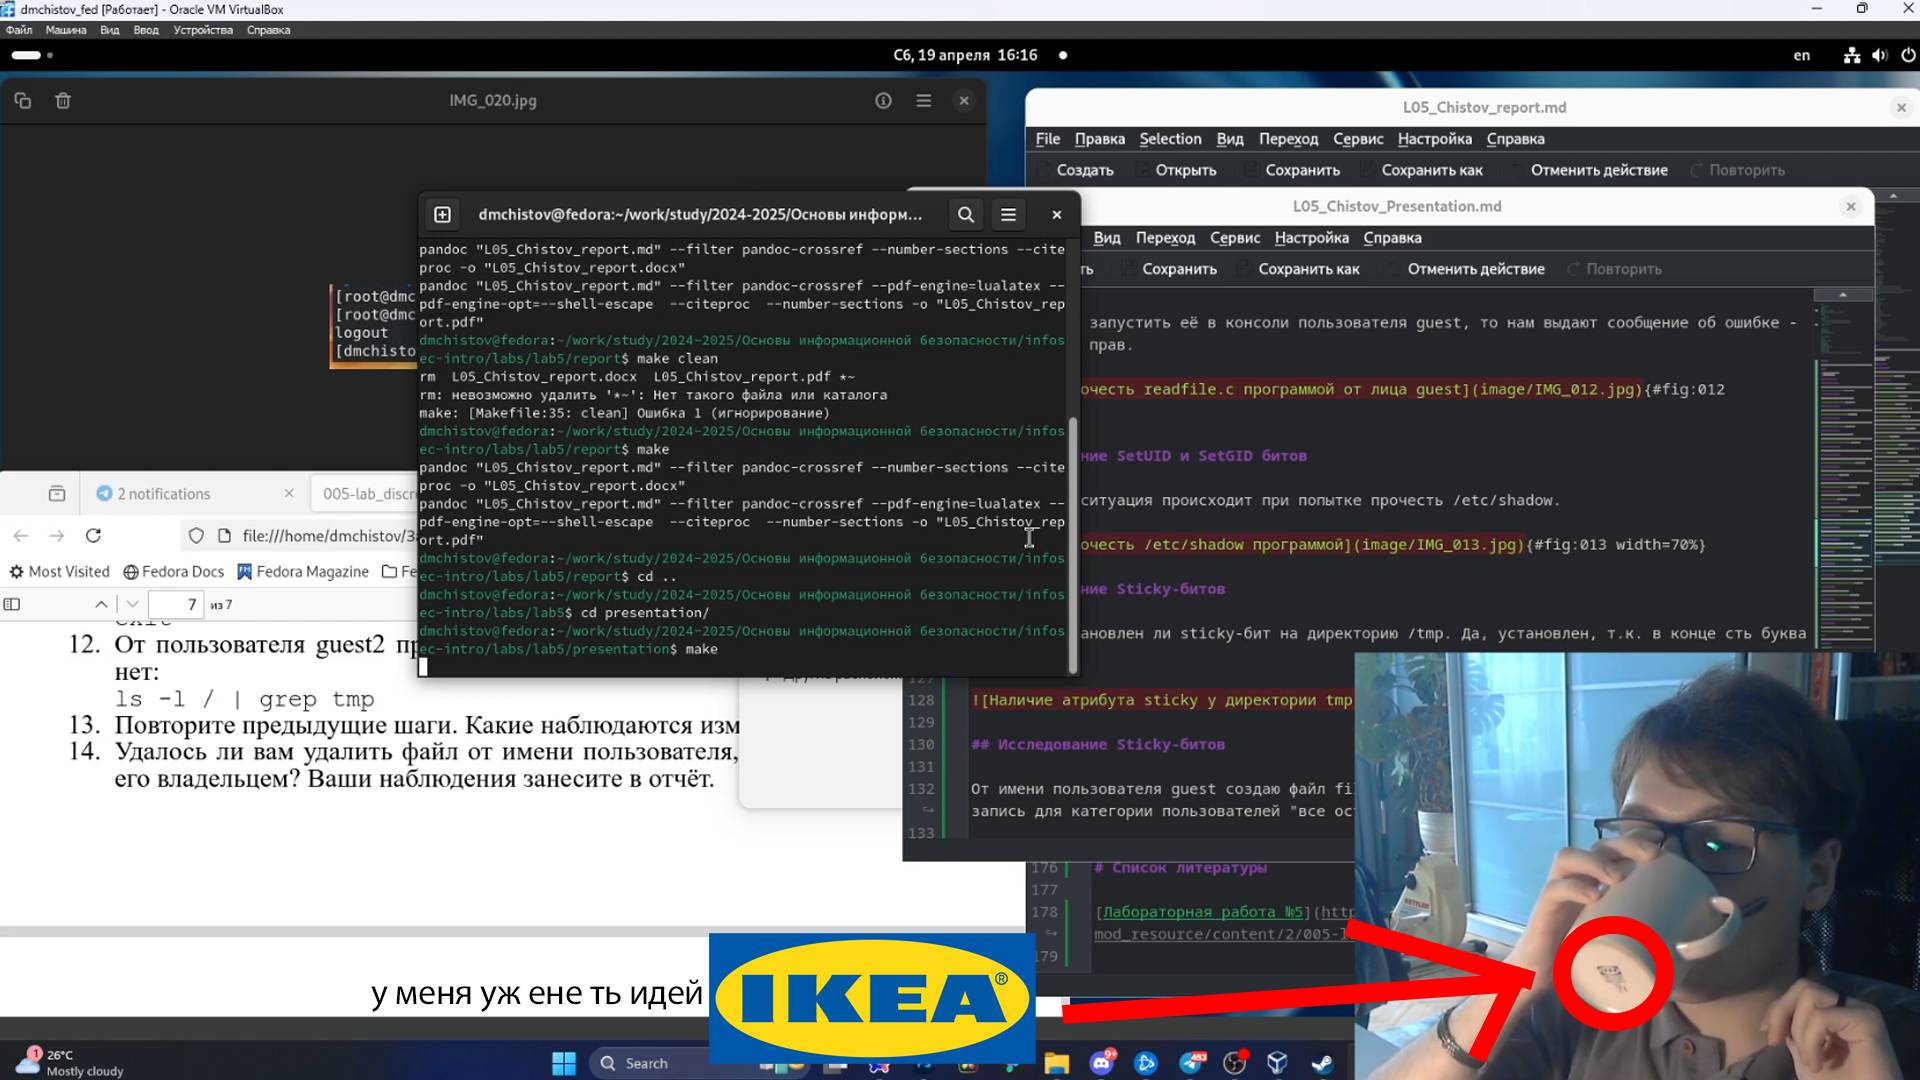Click the Firefox tracking protection shield
Image resolution: width=1920 pixels, height=1080 pixels.
click(196, 536)
